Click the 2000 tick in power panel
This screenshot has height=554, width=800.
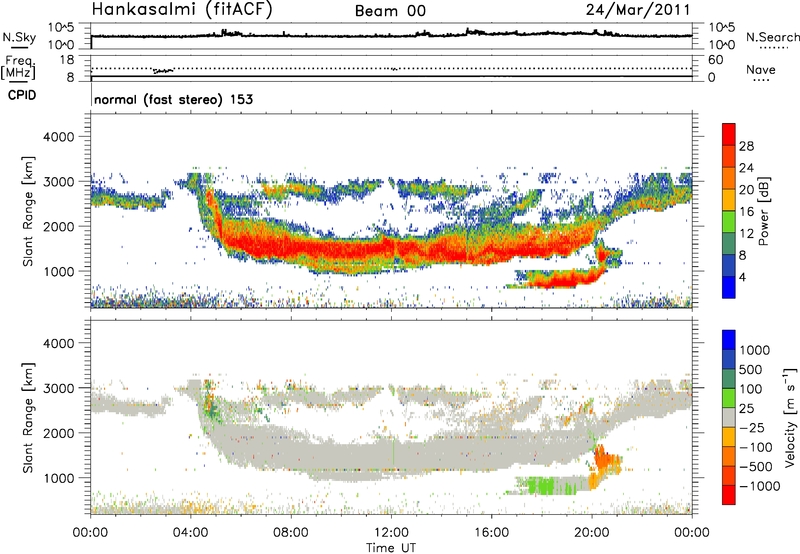point(58,226)
